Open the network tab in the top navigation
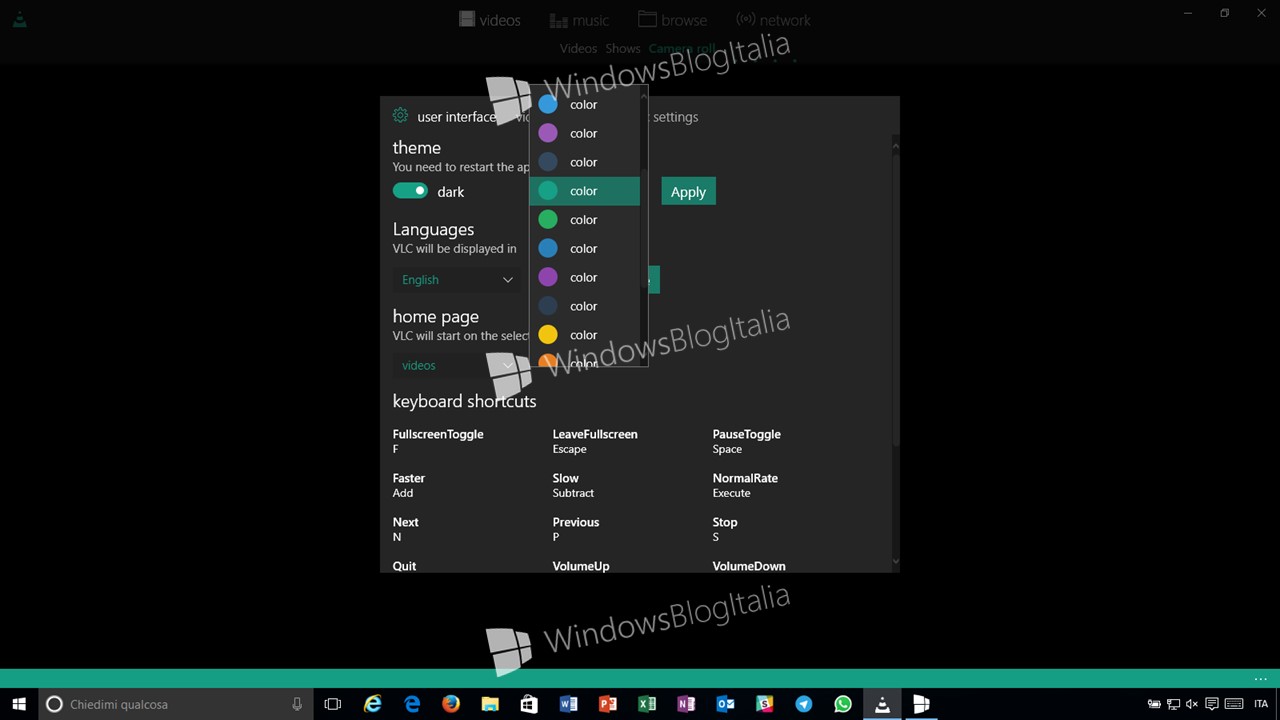 (x=773, y=20)
